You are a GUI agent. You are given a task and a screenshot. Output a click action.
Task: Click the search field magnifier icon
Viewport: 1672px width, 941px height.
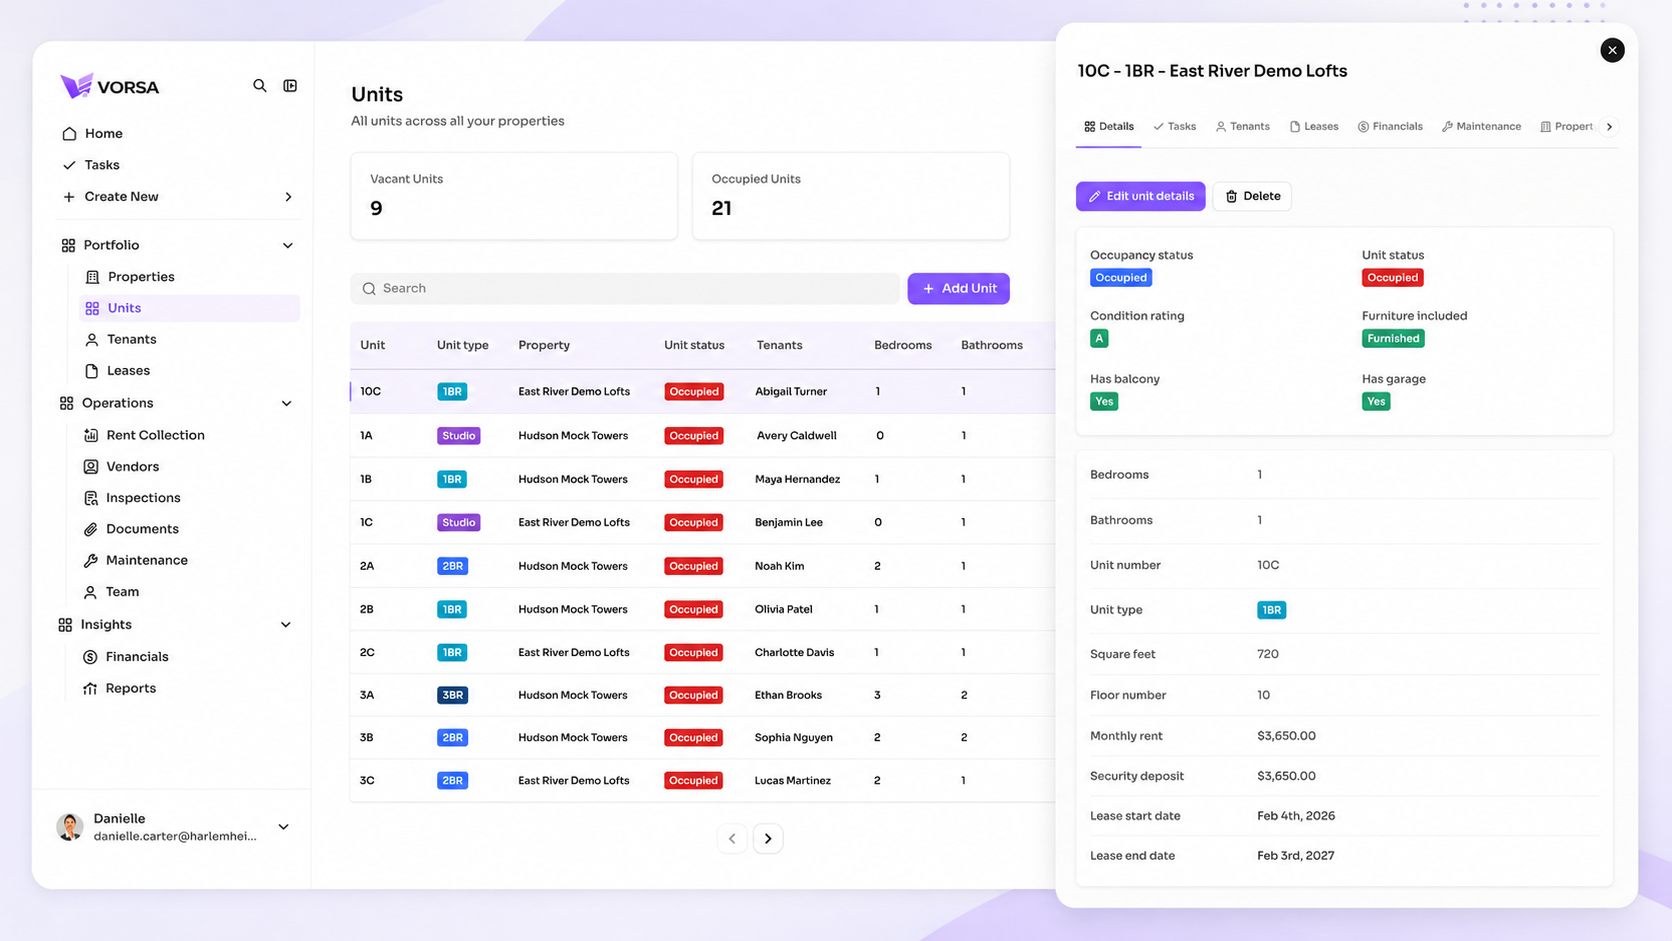point(369,289)
